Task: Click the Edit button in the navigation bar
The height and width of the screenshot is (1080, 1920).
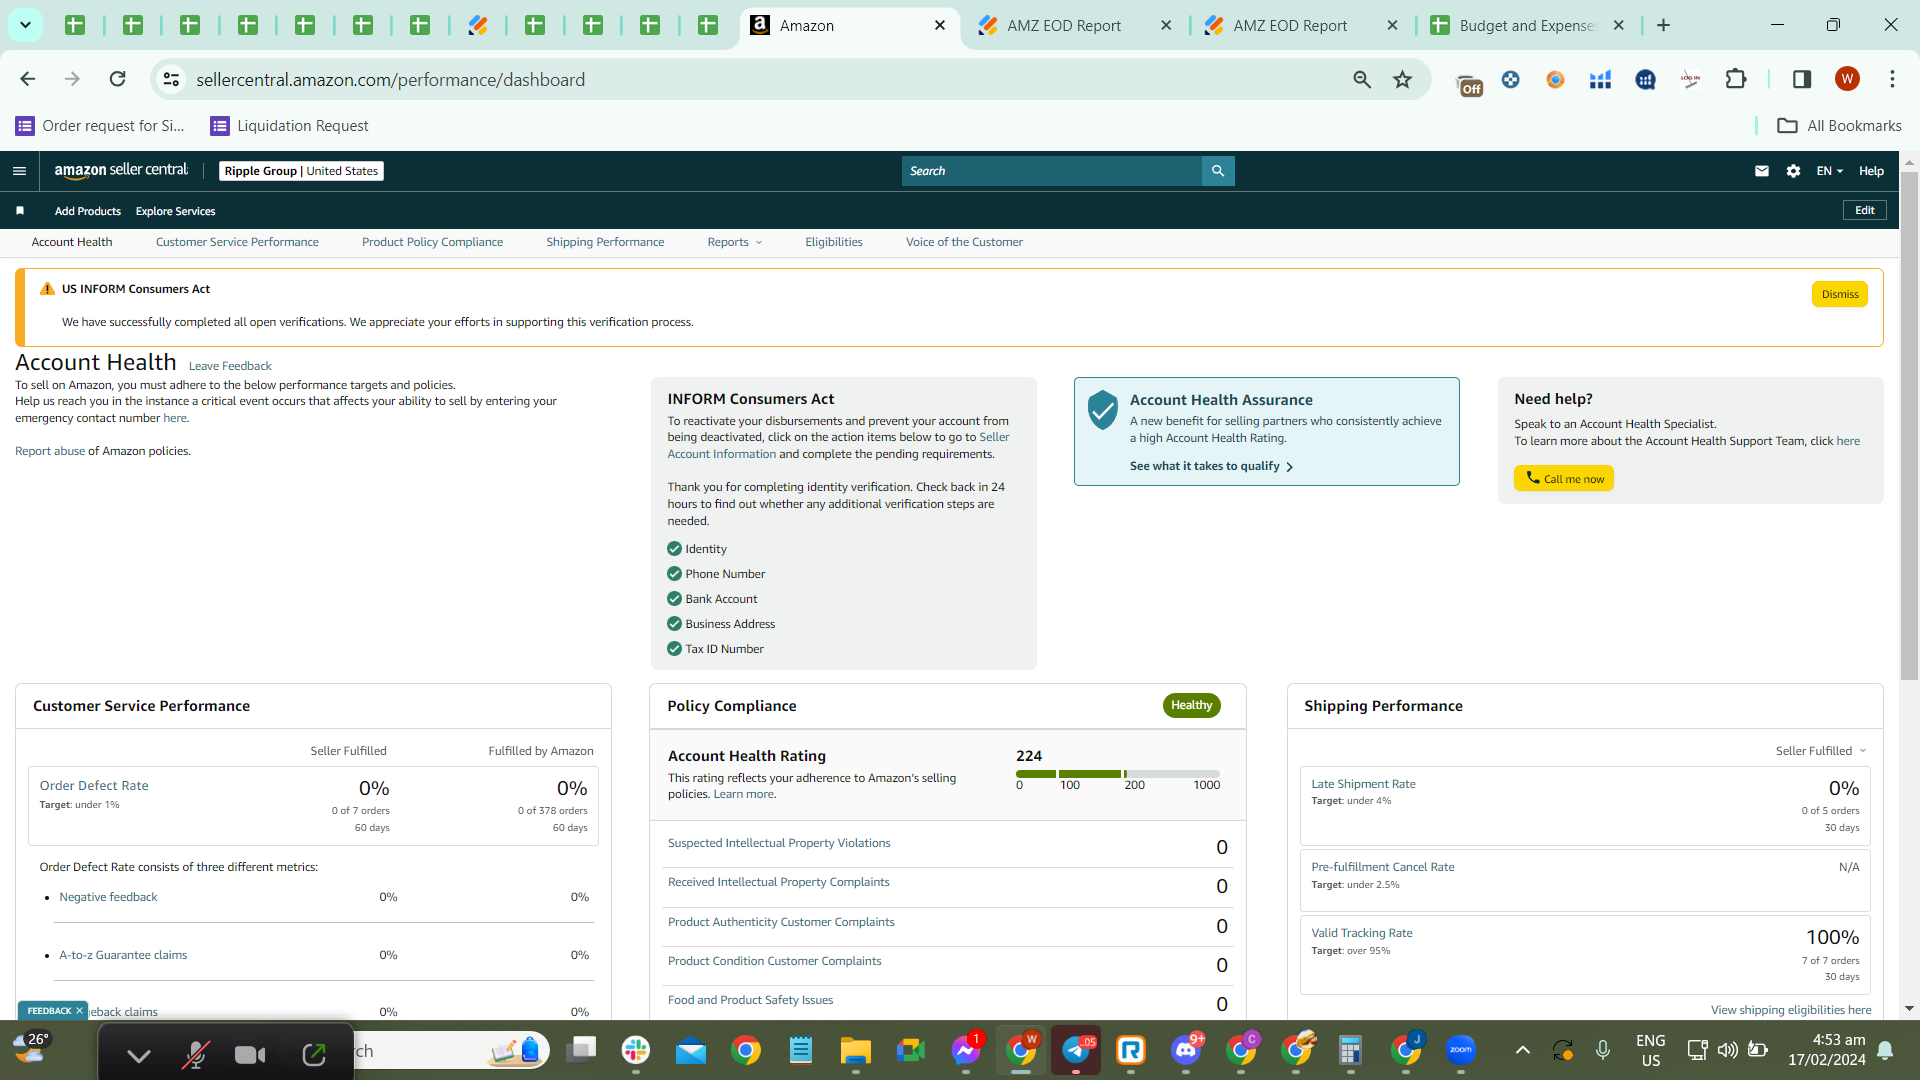Action: tap(1865, 210)
